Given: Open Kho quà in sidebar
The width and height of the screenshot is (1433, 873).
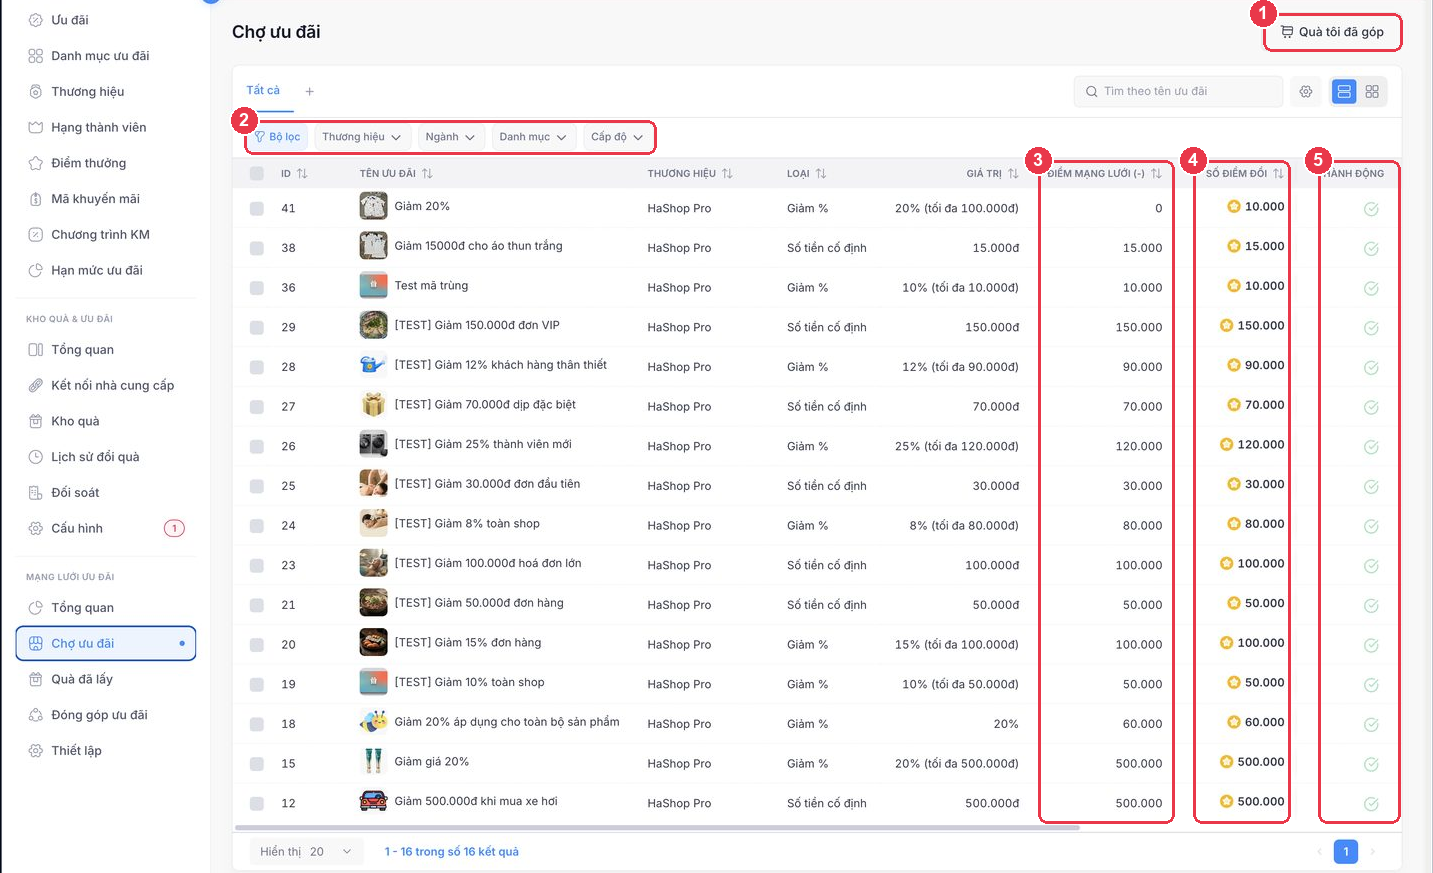Looking at the screenshot, I should 75,421.
